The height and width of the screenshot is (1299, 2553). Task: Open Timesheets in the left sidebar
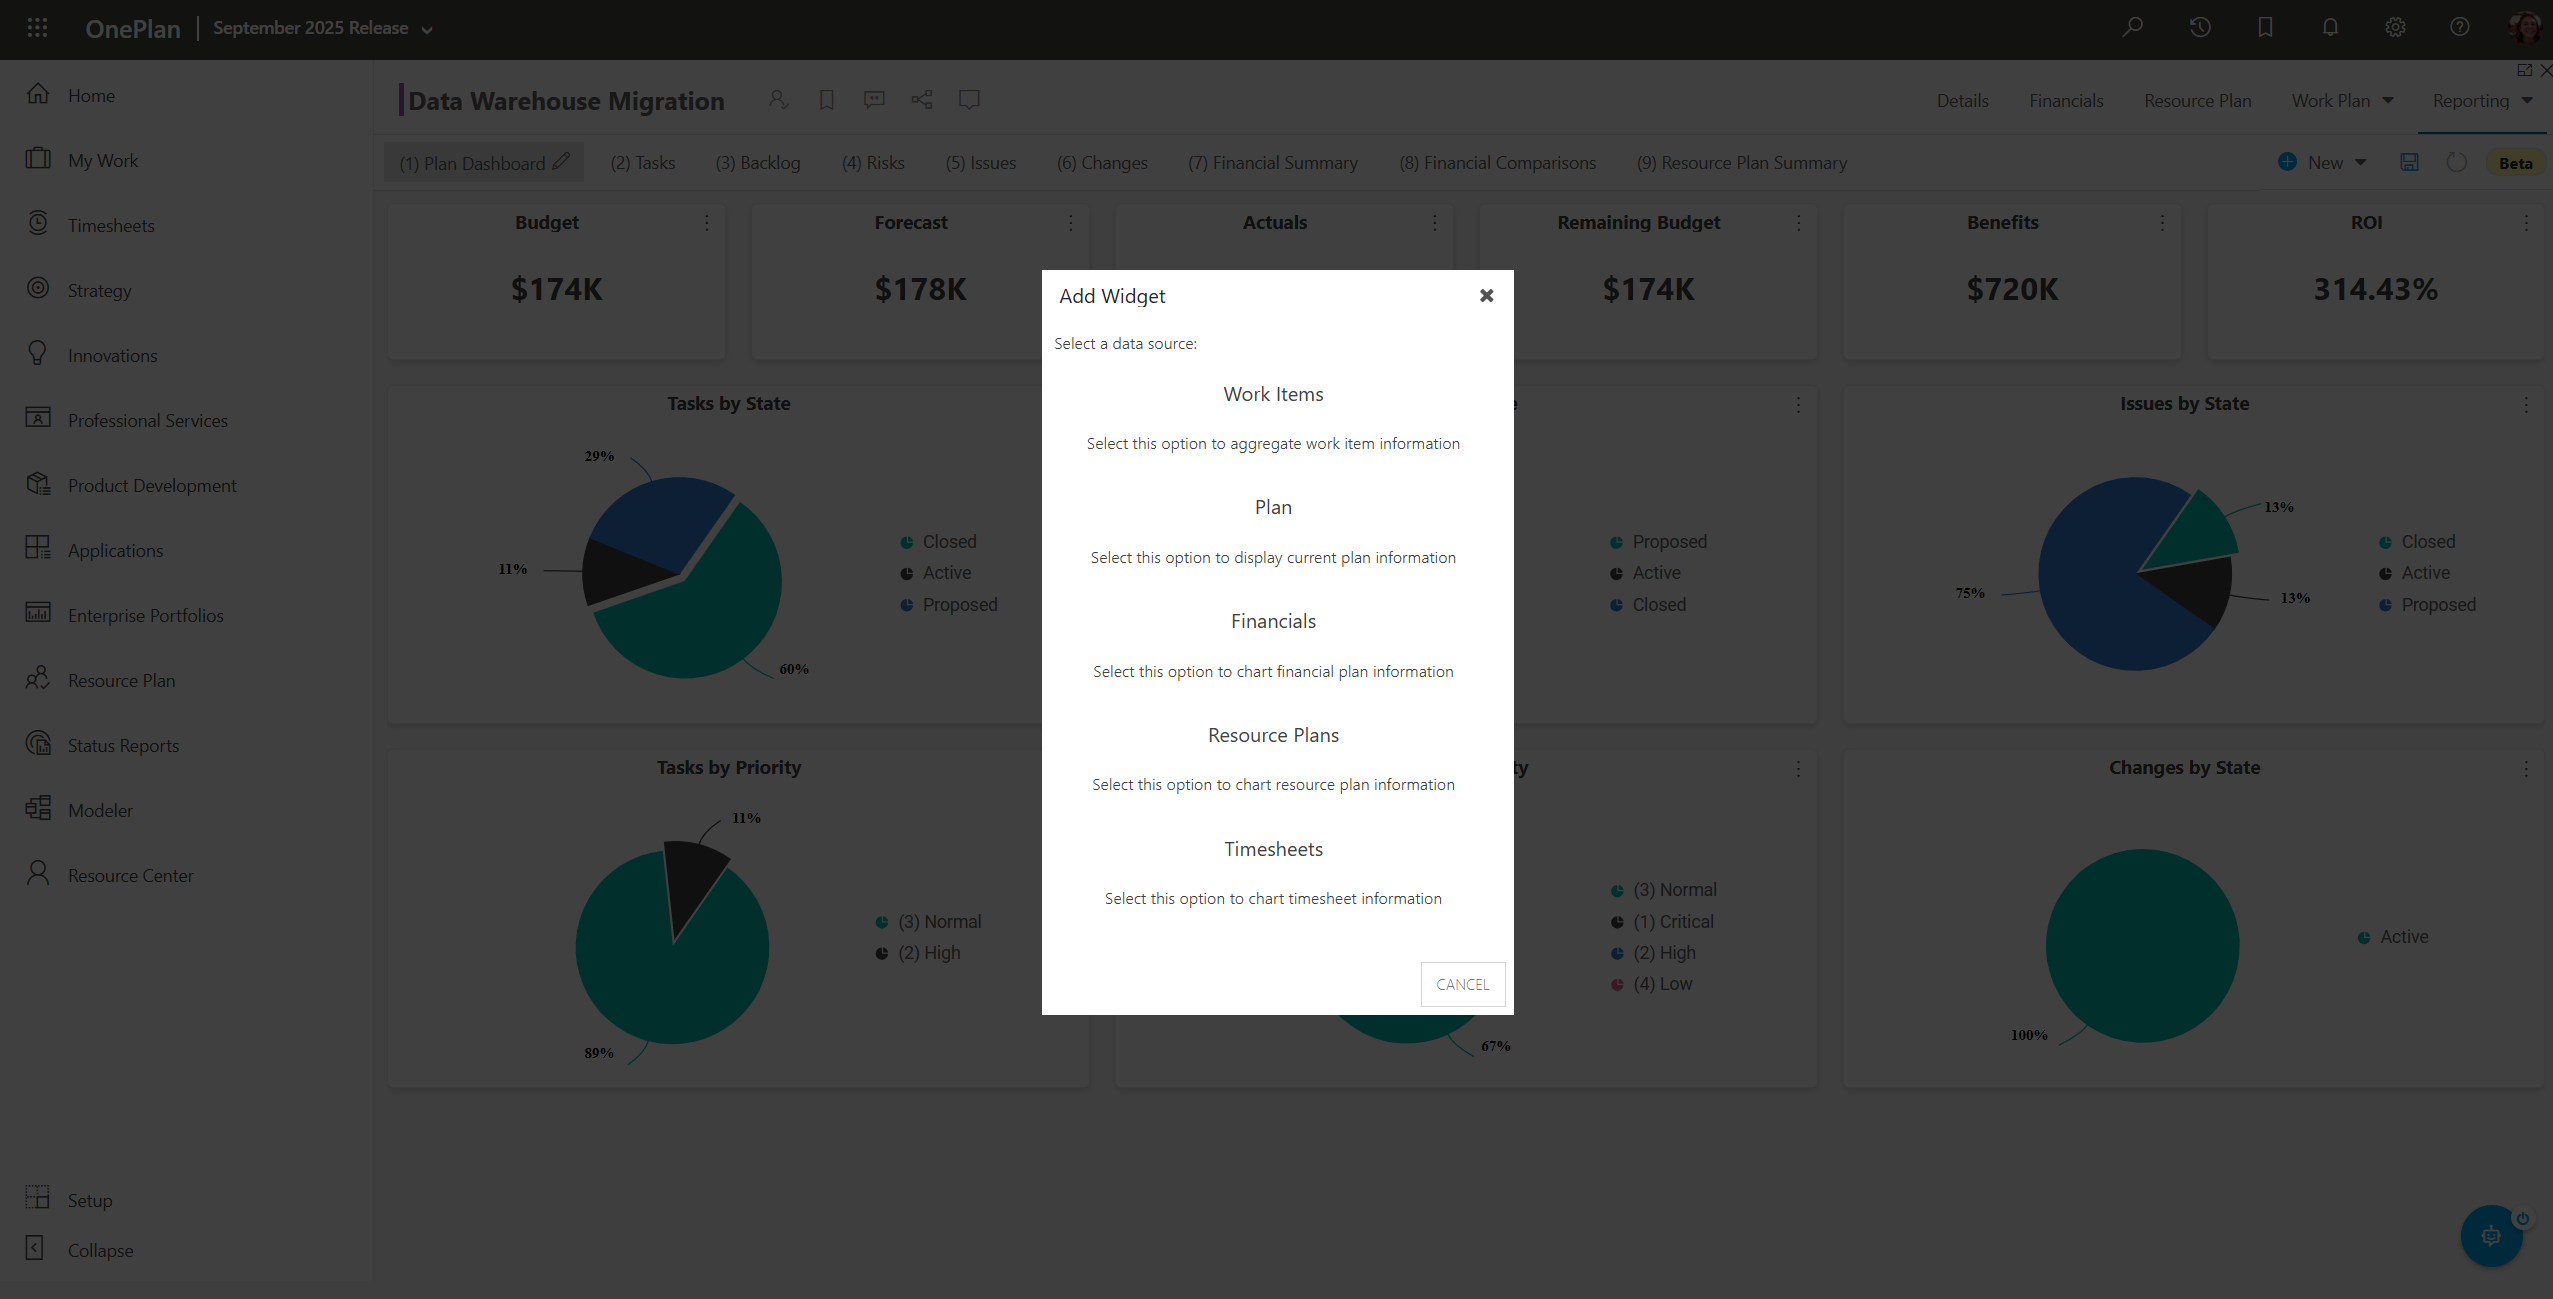[x=111, y=226]
